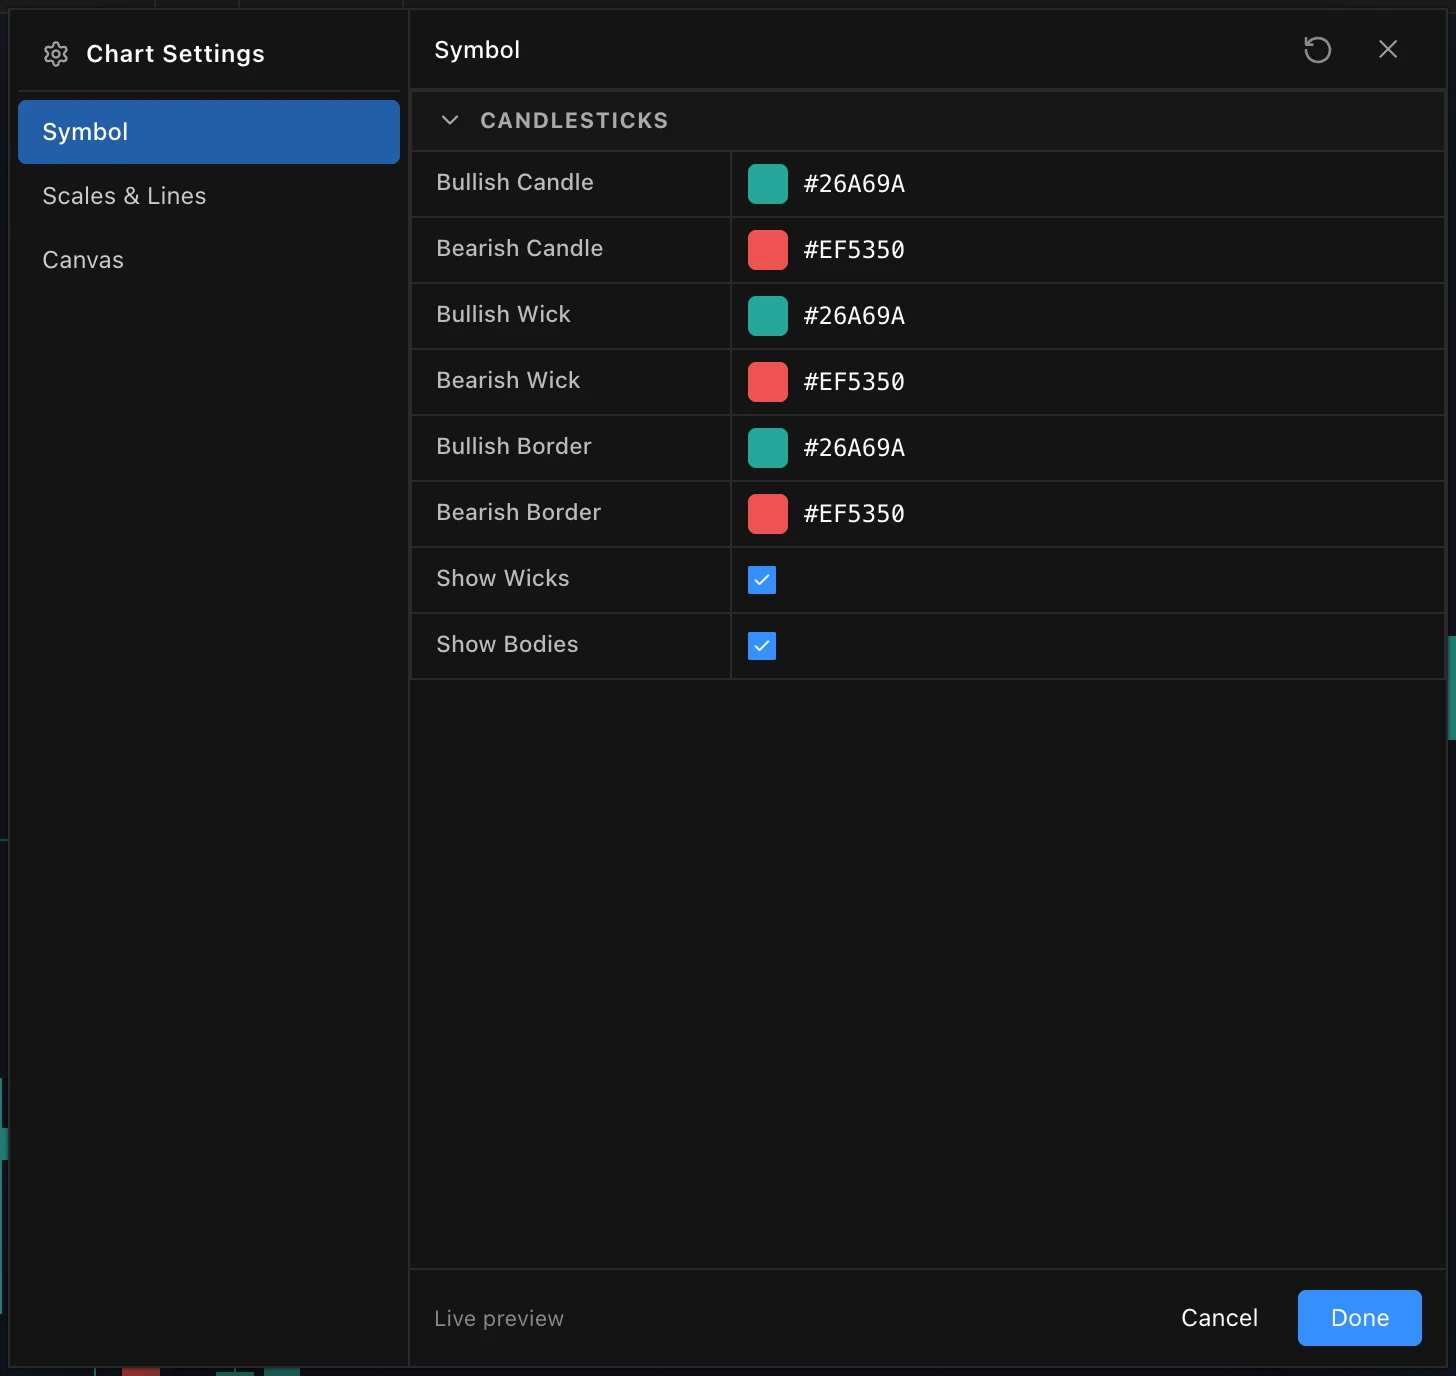Click the Show Wicks row label
1456x1376 pixels.
click(x=503, y=578)
